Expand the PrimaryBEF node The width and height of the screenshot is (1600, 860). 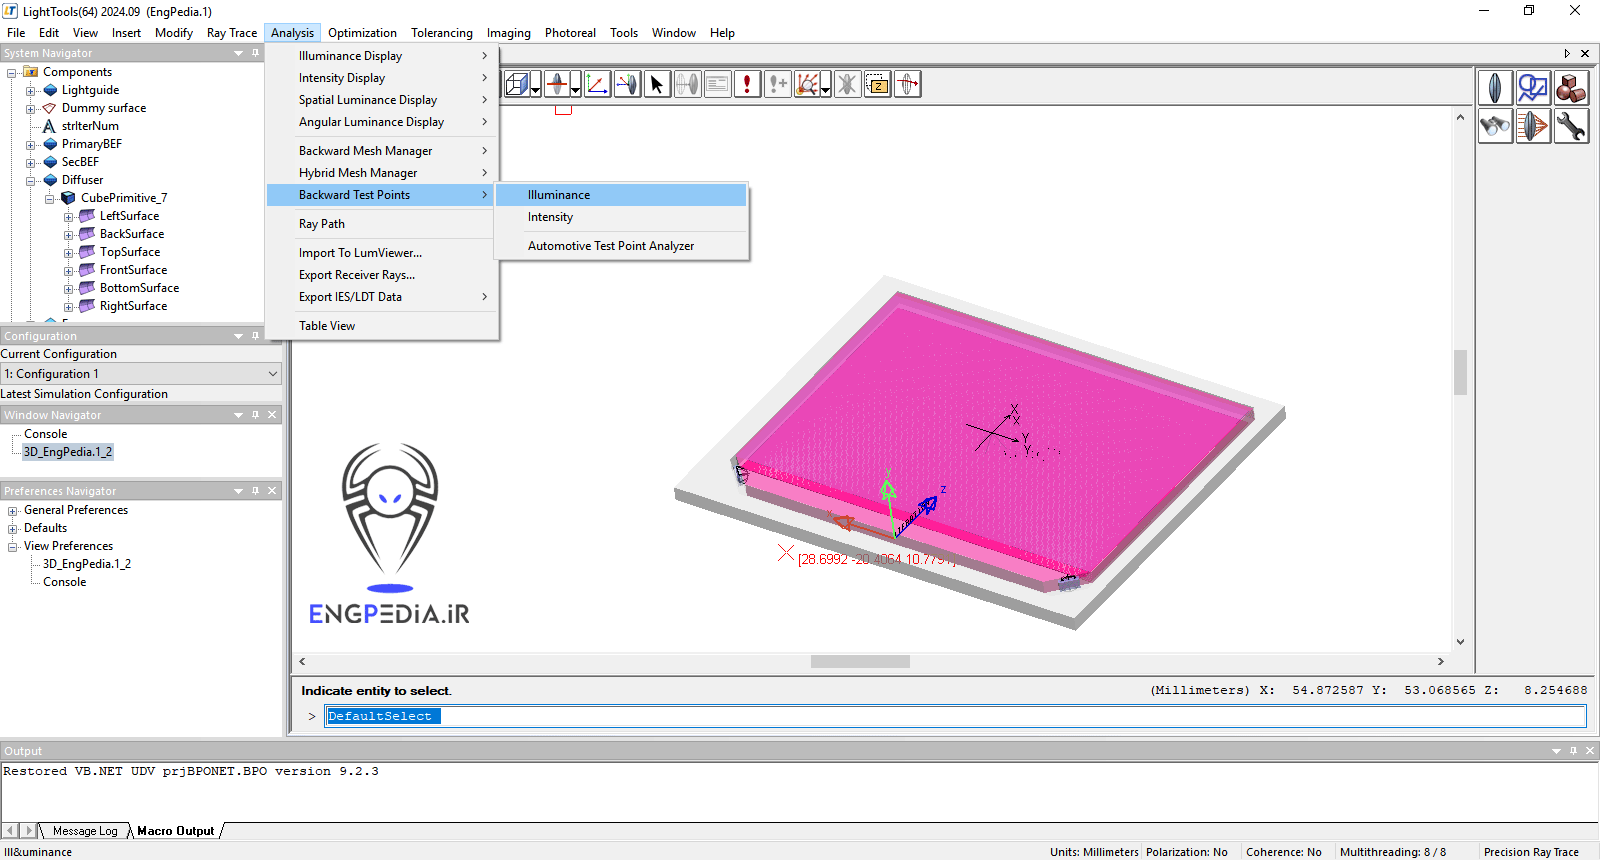(31, 144)
